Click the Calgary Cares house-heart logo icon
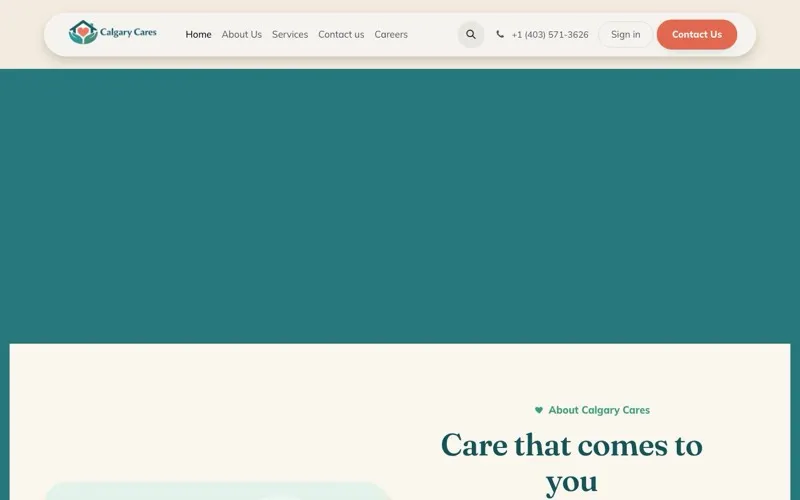Viewport: 800px width, 500px height. [x=83, y=32]
